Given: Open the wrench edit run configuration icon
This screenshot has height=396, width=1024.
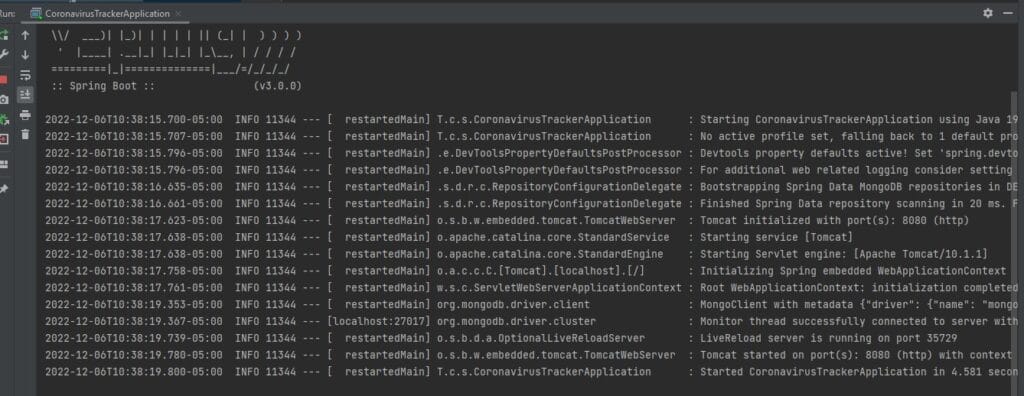Looking at the screenshot, I should tap(4, 55).
